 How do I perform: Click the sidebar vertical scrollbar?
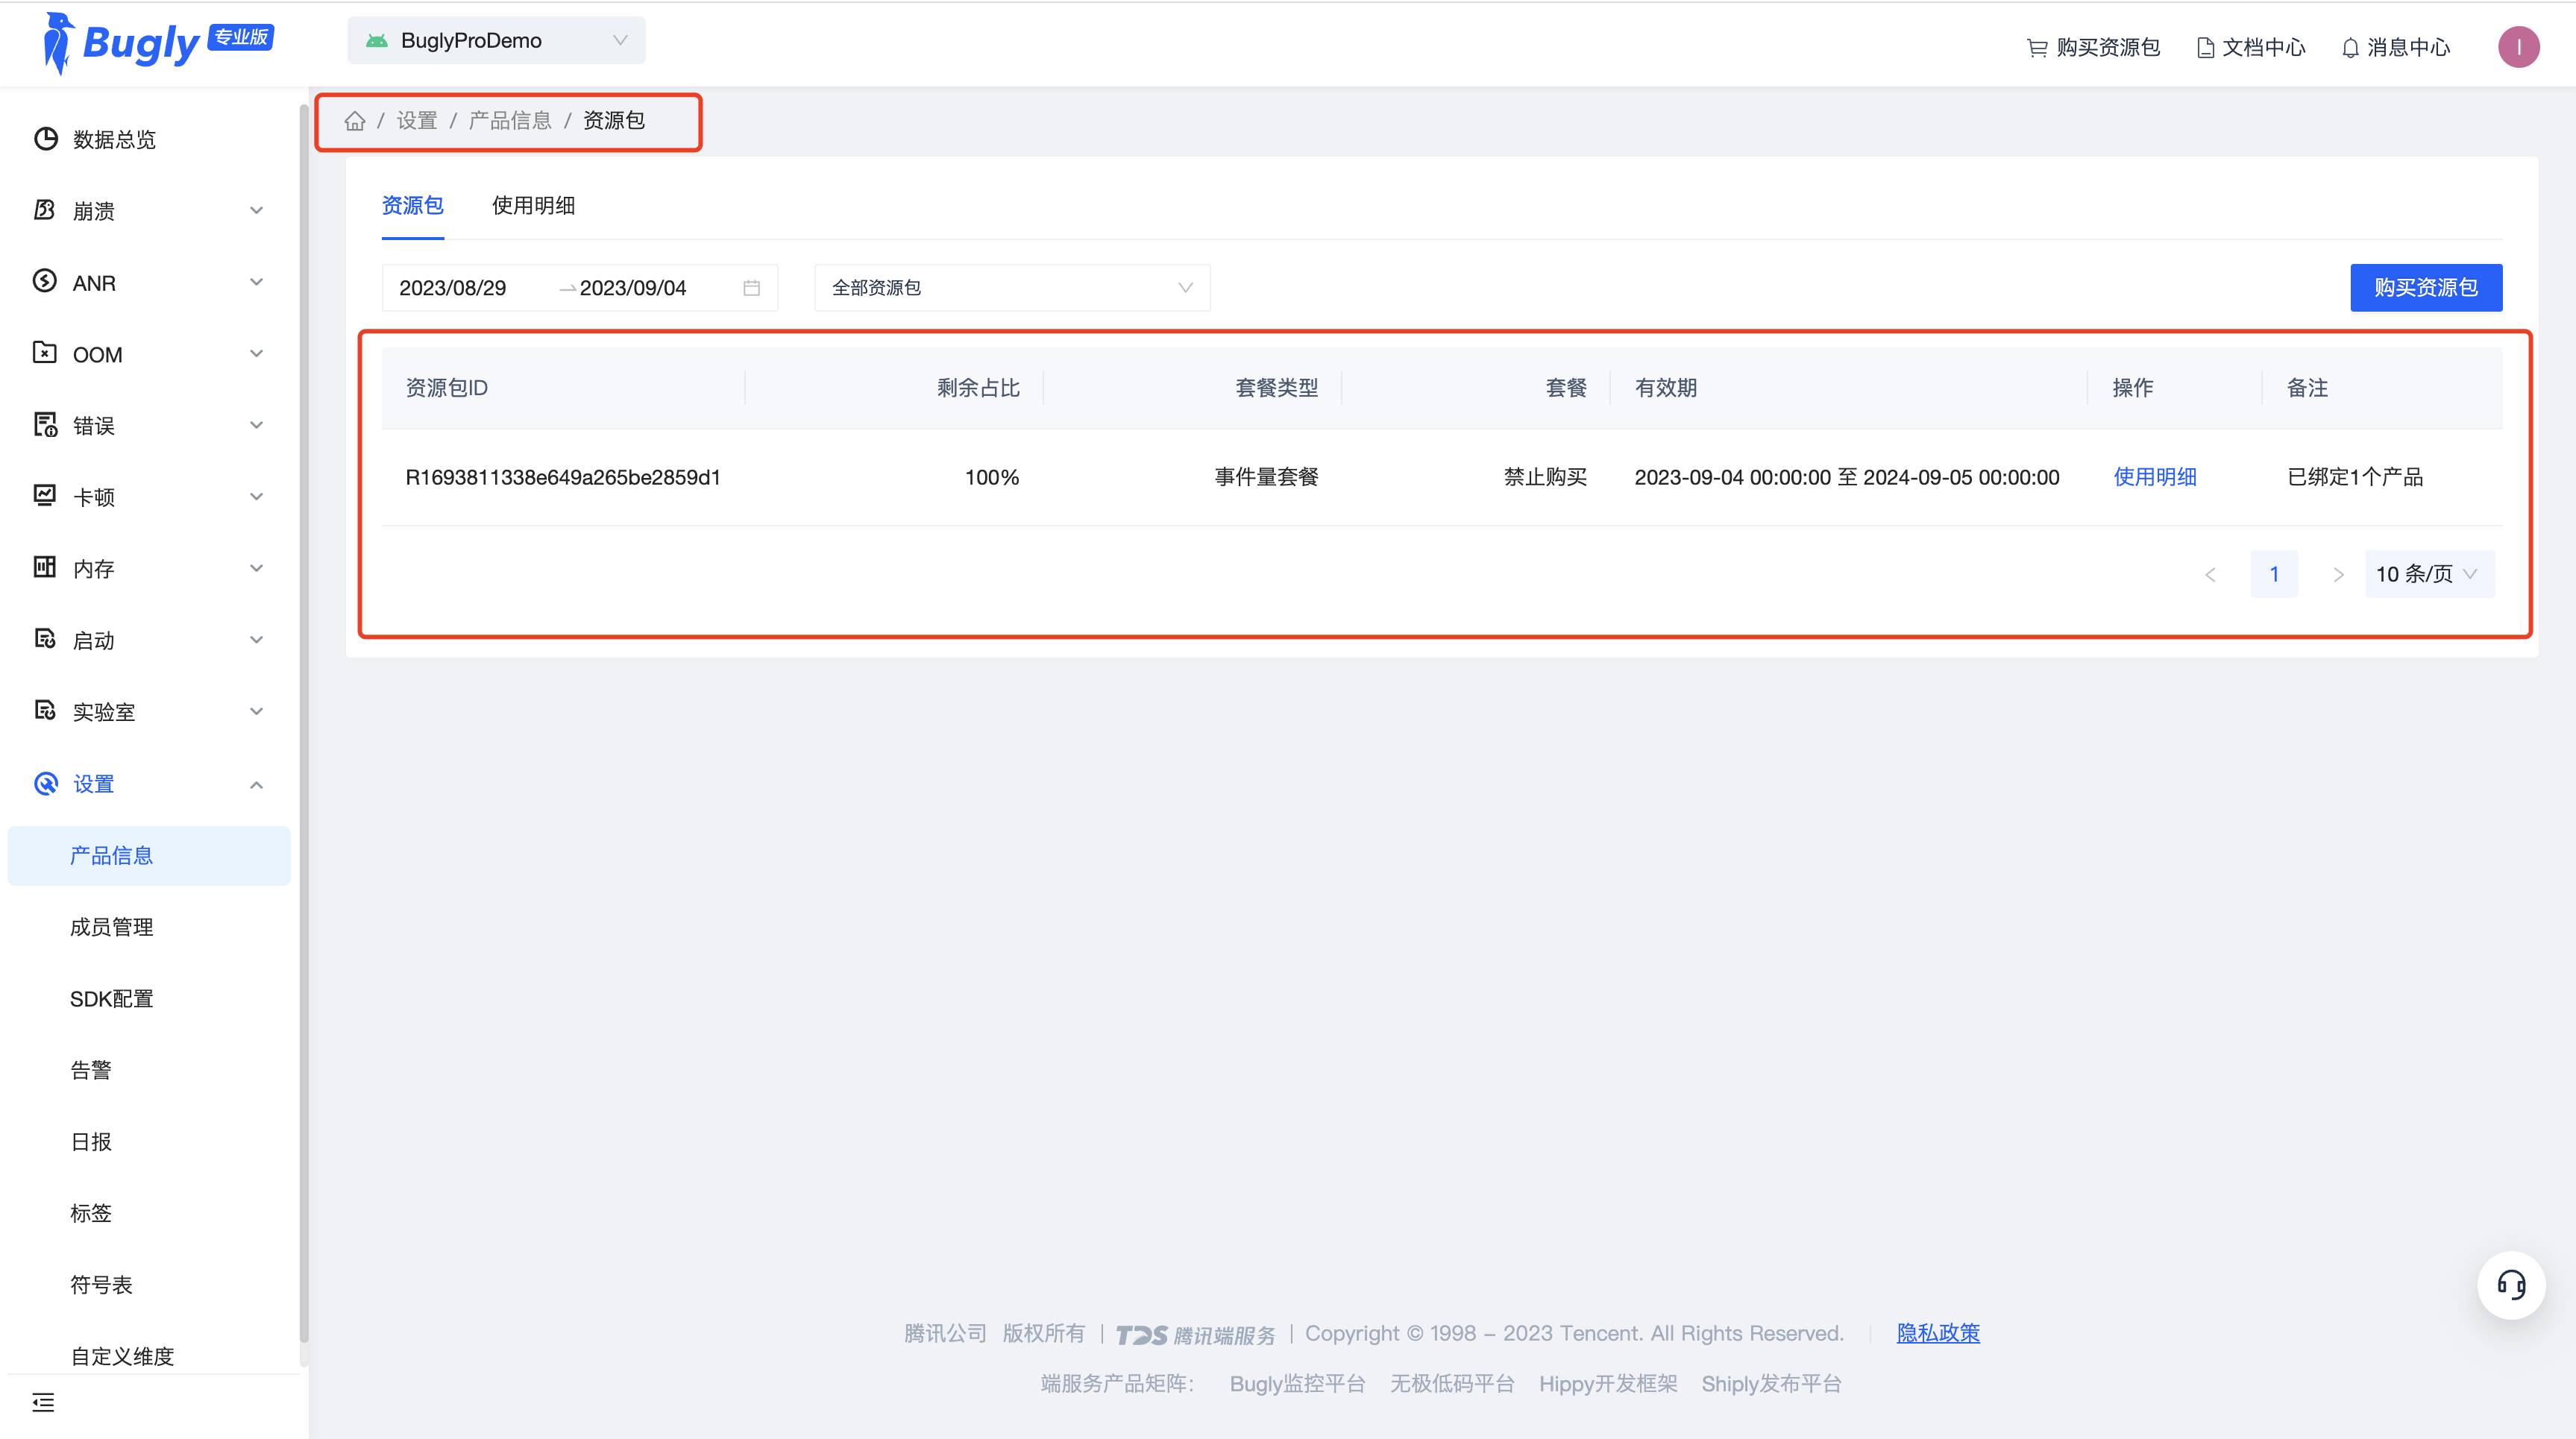tap(304, 722)
